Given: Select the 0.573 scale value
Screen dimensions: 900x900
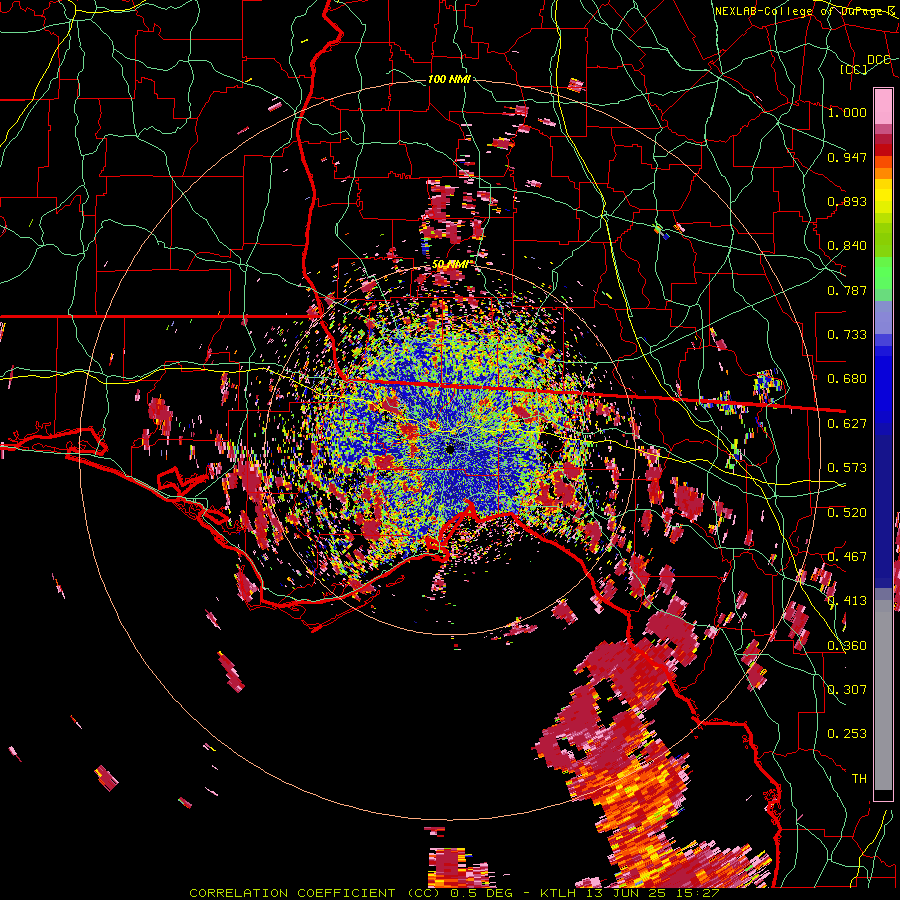Looking at the screenshot, I should click(847, 468).
